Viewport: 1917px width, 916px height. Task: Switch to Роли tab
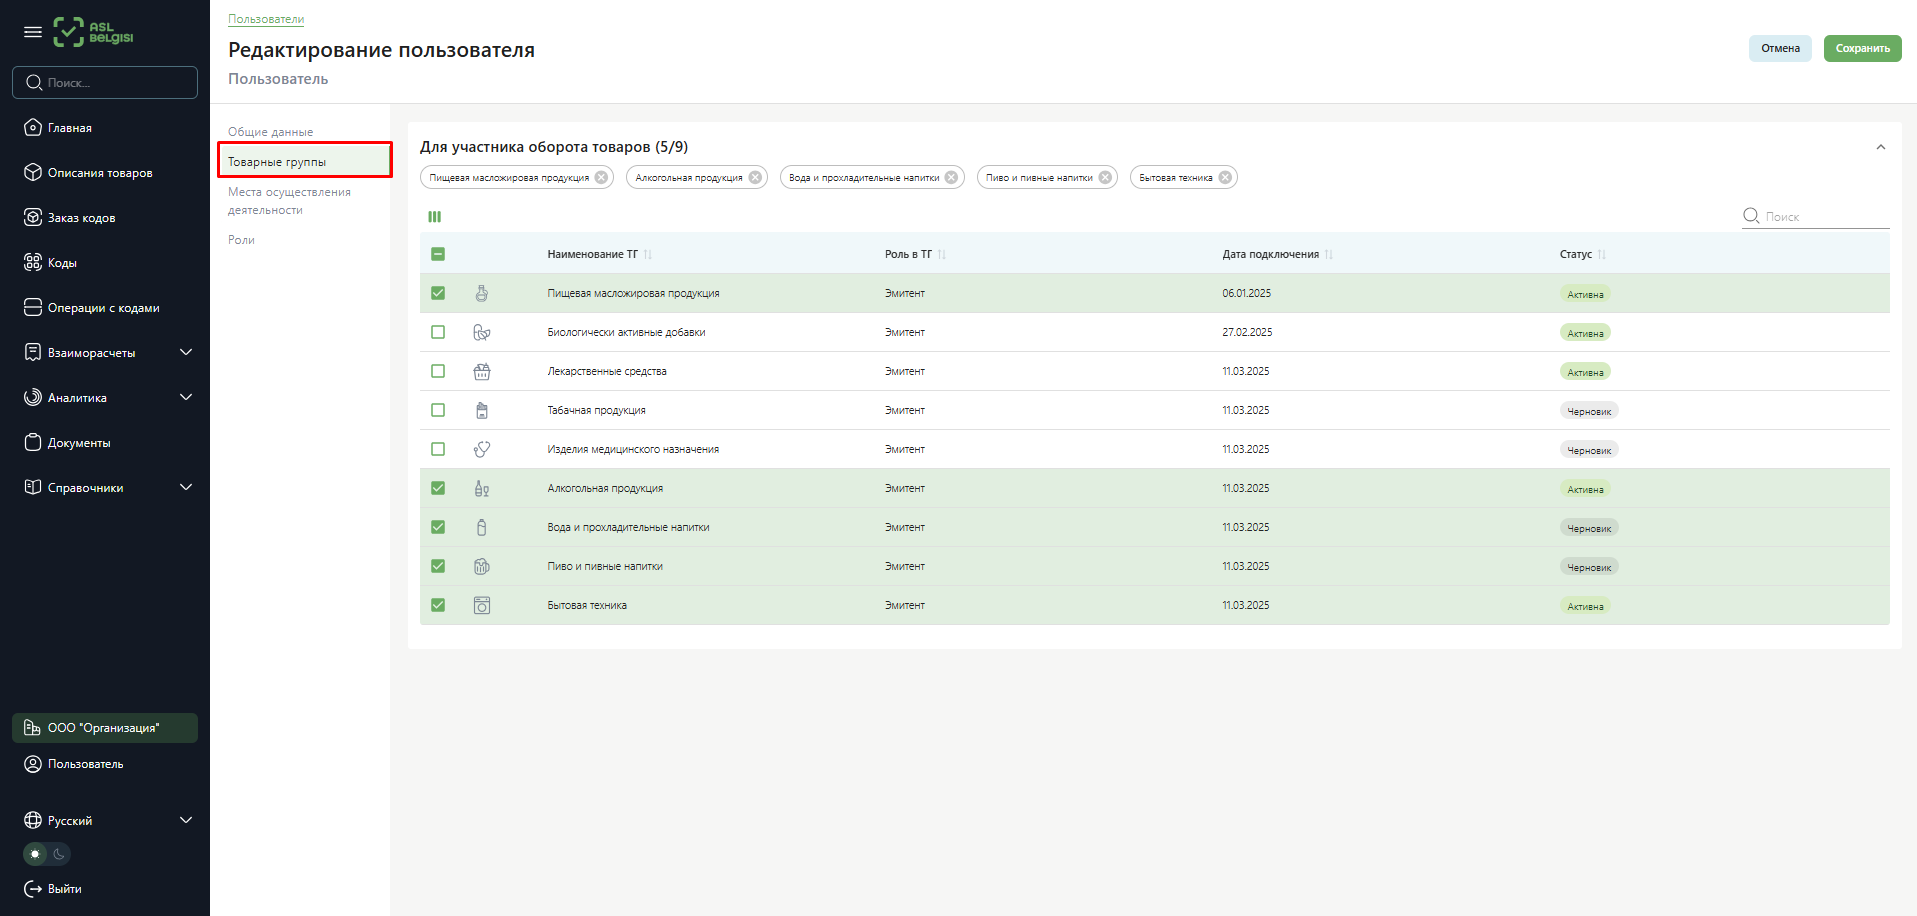(x=241, y=240)
